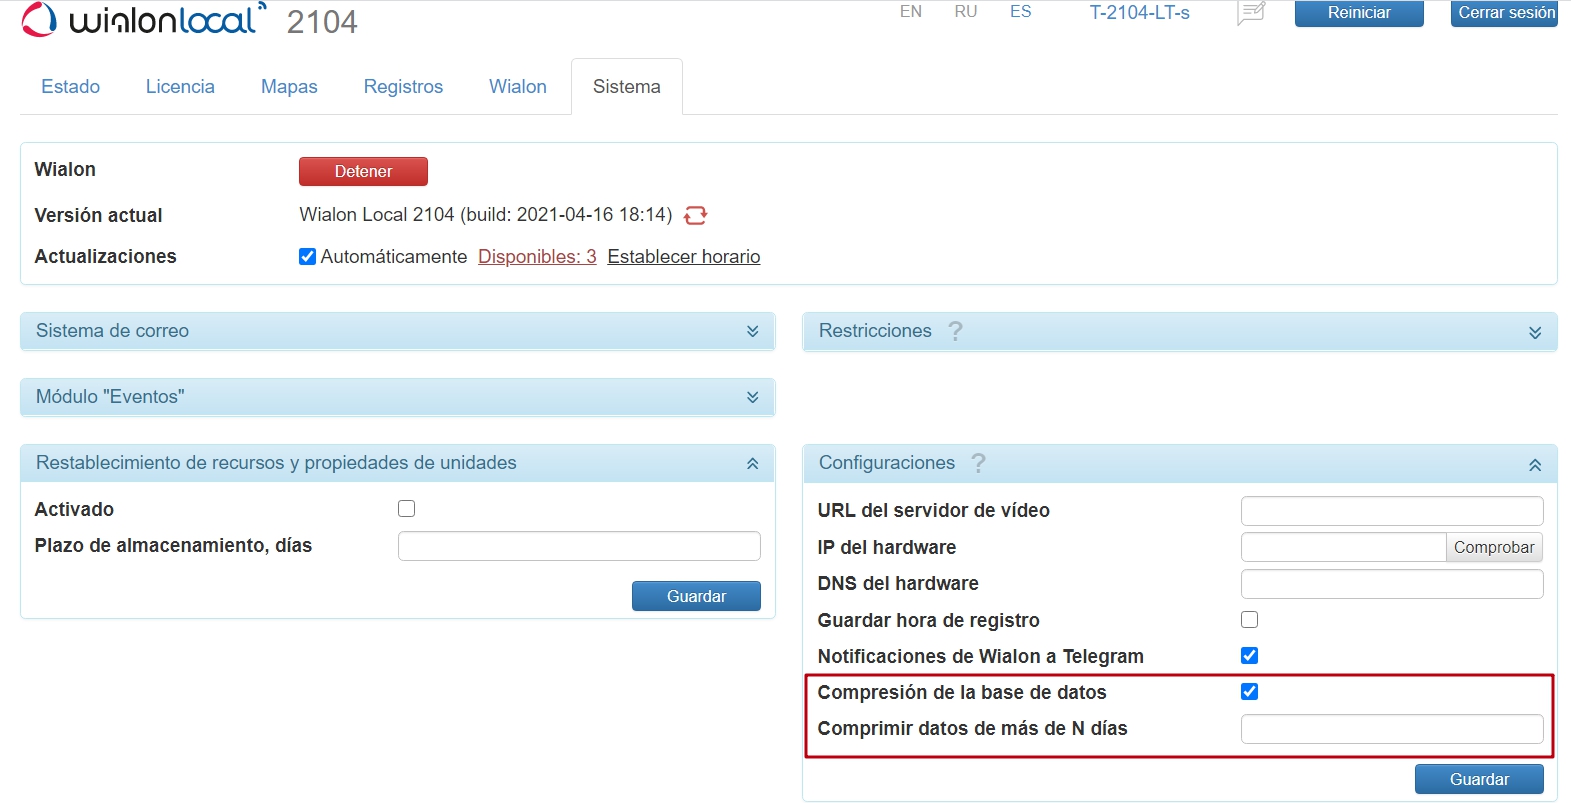The height and width of the screenshot is (803, 1571).
Task: Click Guardar under Configuraciones
Action: point(1479,779)
